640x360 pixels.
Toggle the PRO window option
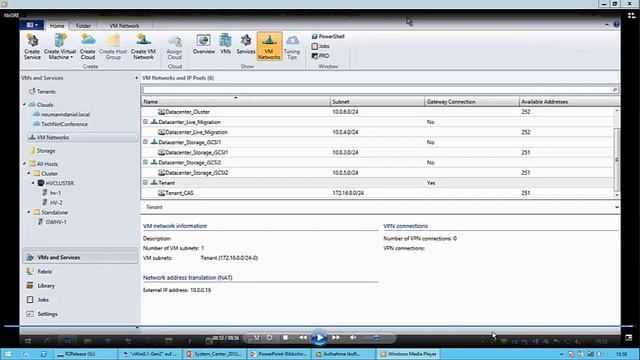320,56
